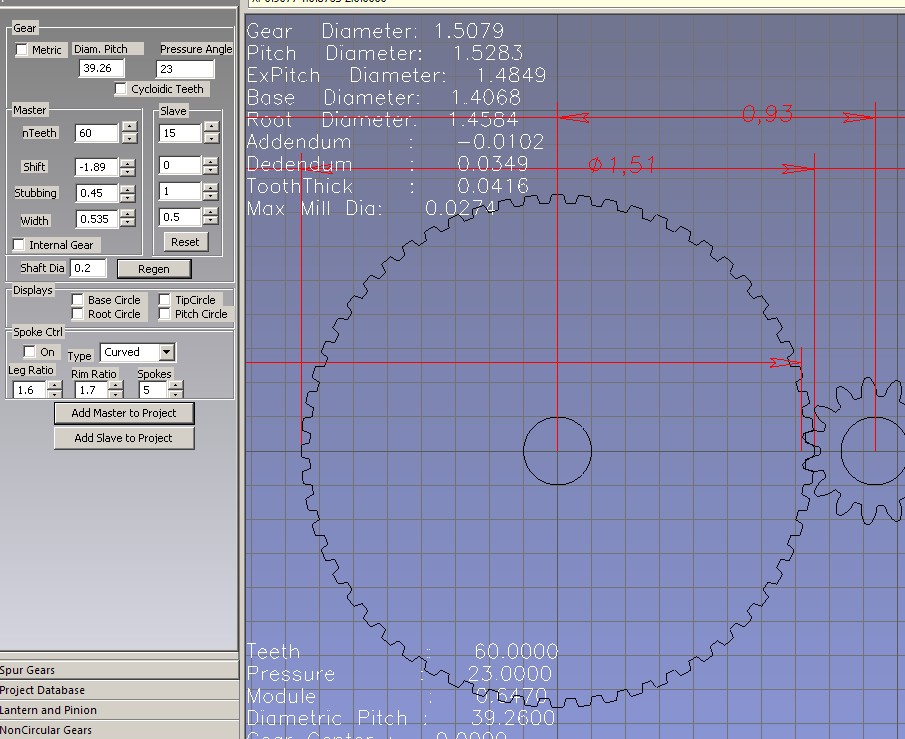Click Add Master to Project

tap(124, 413)
